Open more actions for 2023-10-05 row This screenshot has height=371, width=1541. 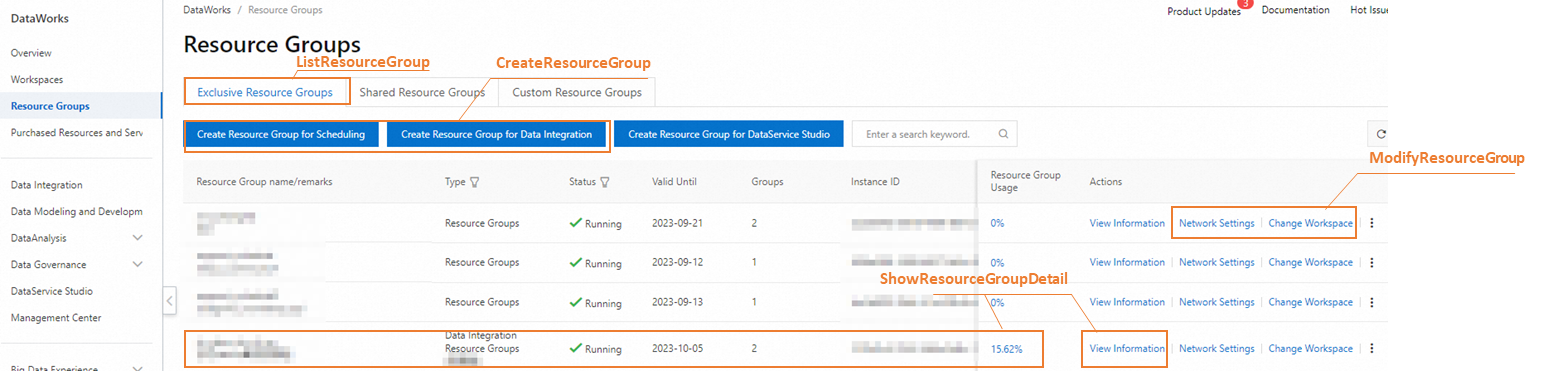[1372, 348]
